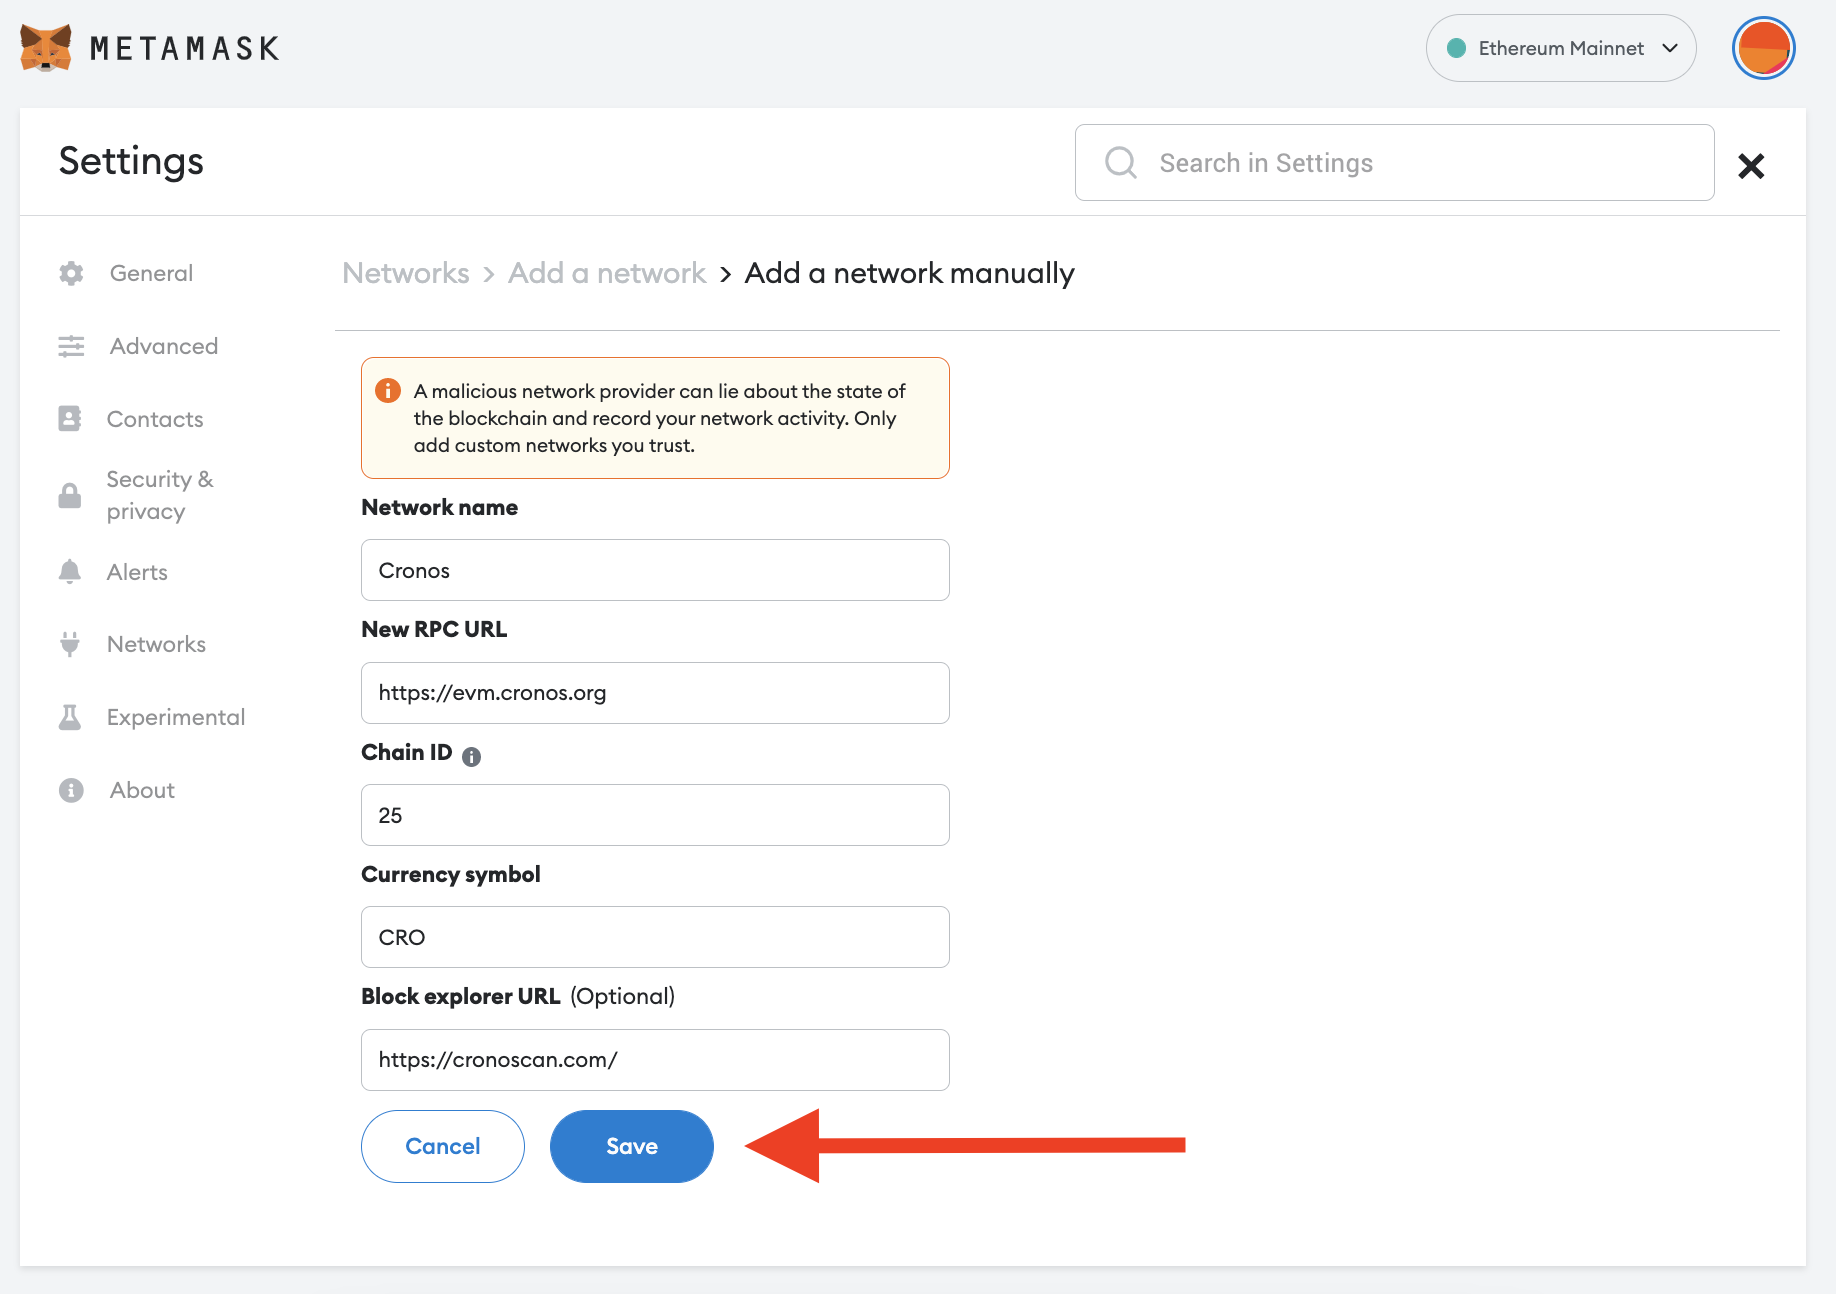Open Security & privacy settings
This screenshot has width=1836, height=1294.
pyautogui.click(x=160, y=495)
